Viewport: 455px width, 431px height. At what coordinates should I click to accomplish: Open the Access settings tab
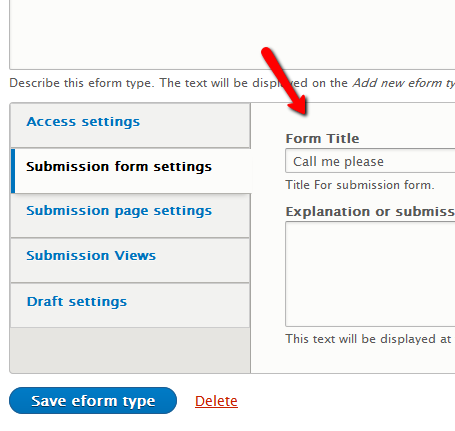click(x=83, y=122)
